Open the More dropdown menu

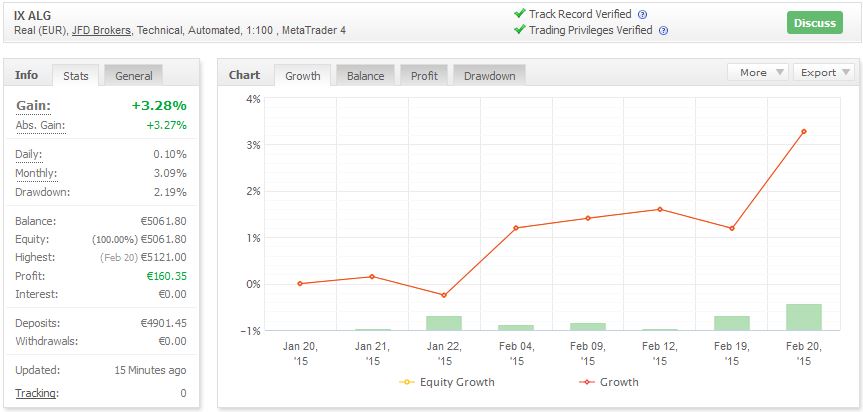click(759, 72)
